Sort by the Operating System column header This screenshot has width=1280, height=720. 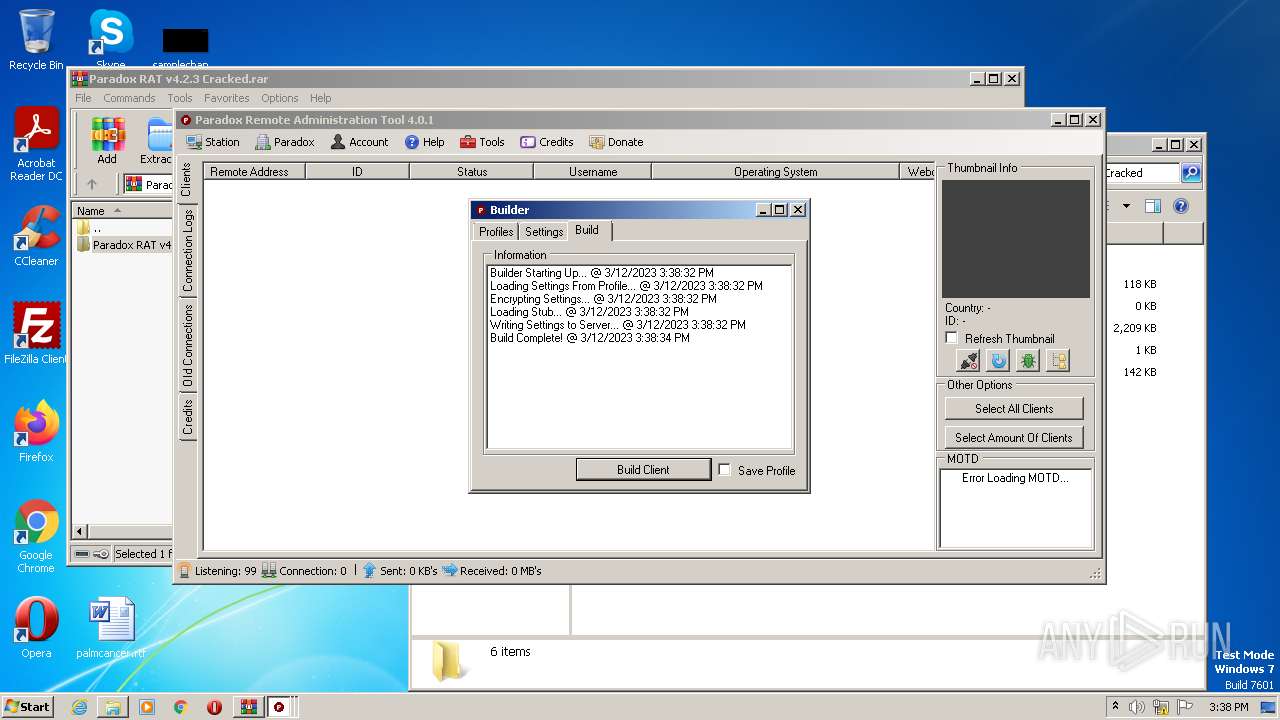[x=775, y=172]
